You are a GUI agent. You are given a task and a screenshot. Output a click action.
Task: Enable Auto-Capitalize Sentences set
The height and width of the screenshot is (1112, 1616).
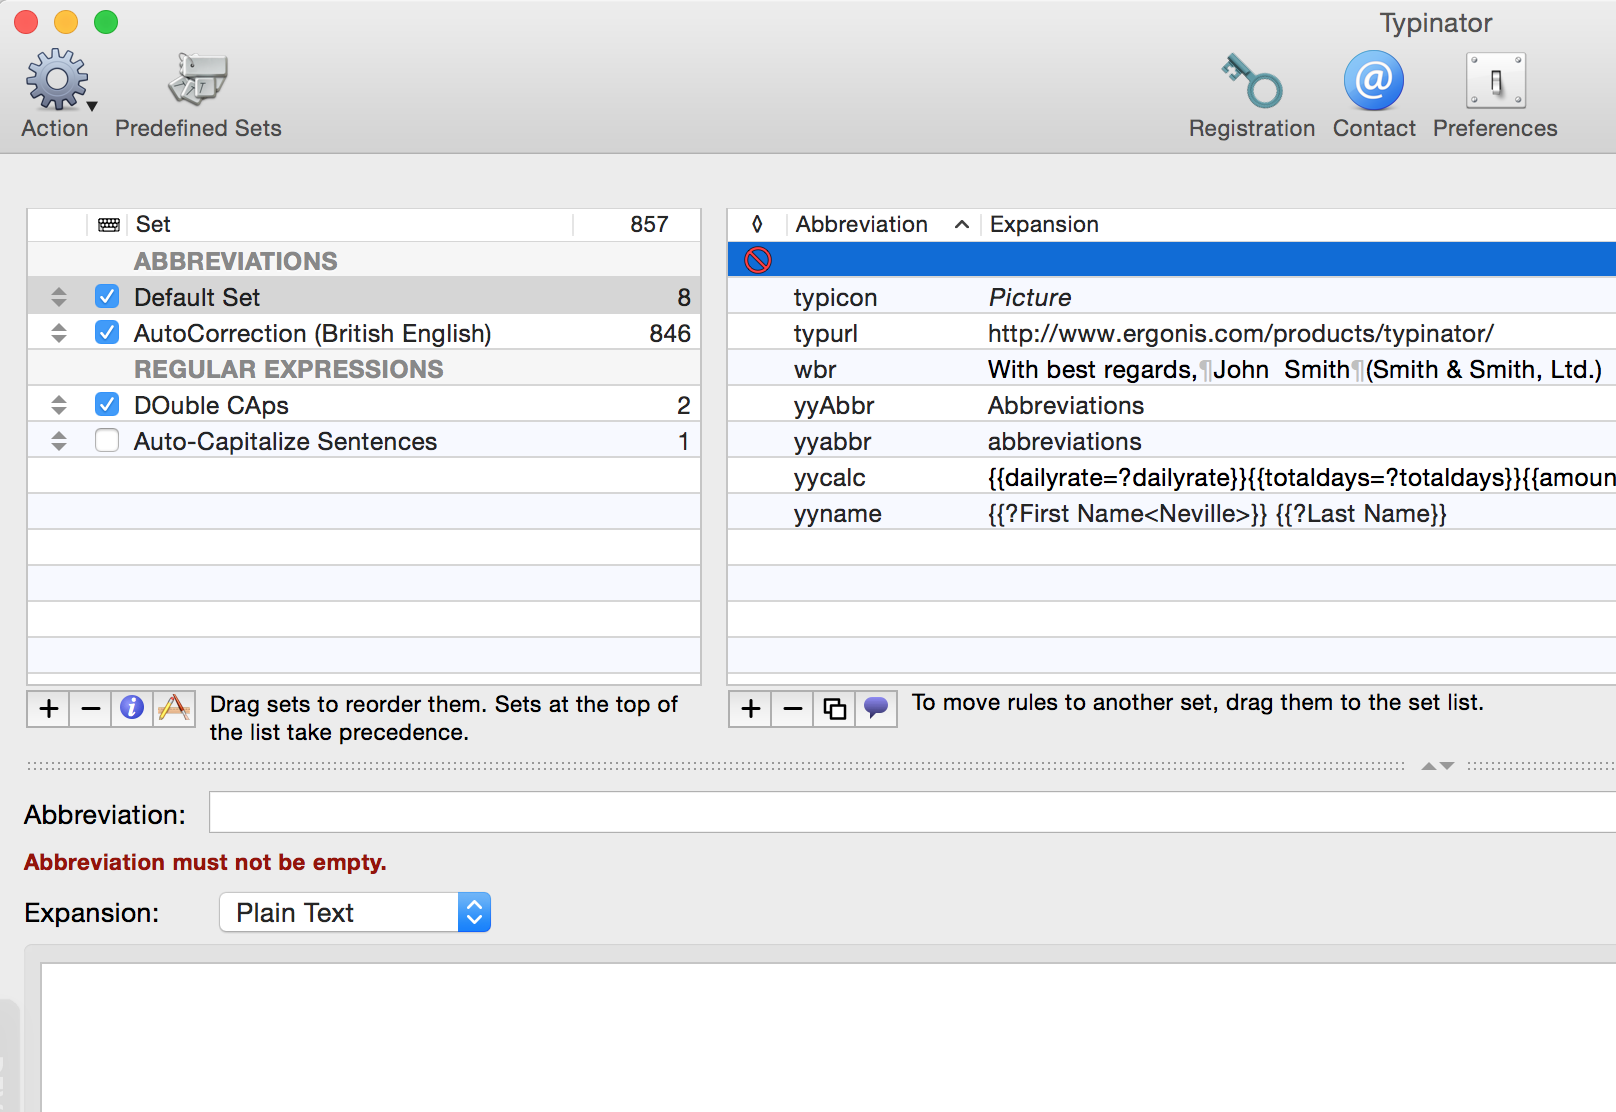coord(107,440)
